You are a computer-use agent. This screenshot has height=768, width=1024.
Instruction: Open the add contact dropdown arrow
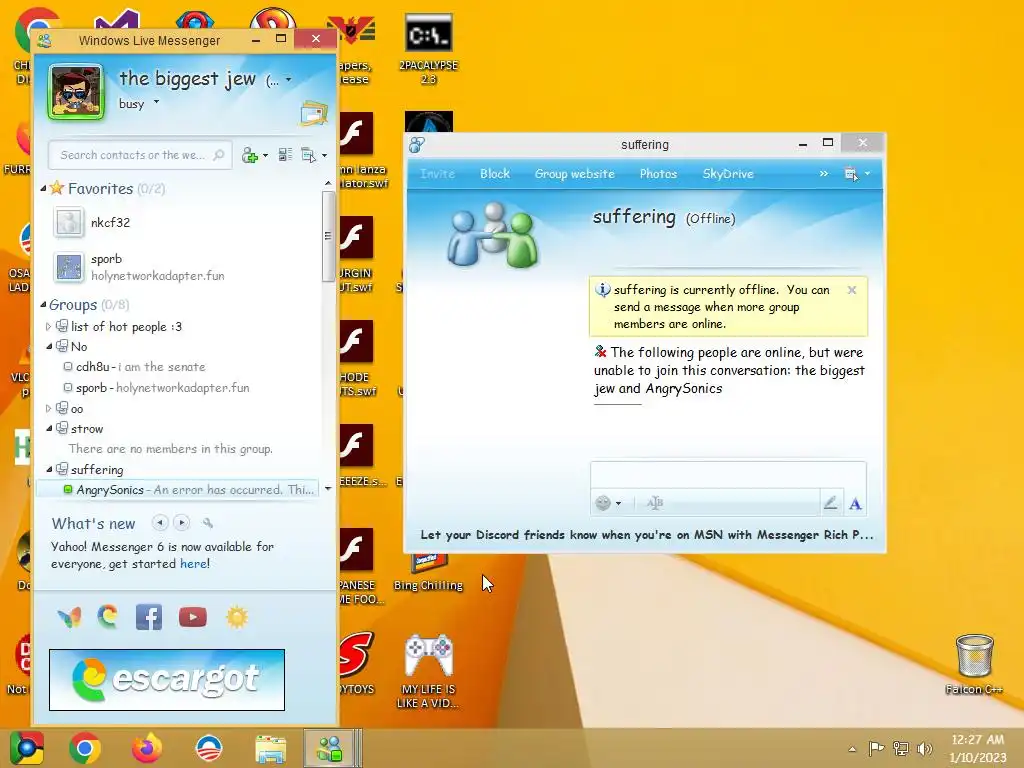[265, 155]
